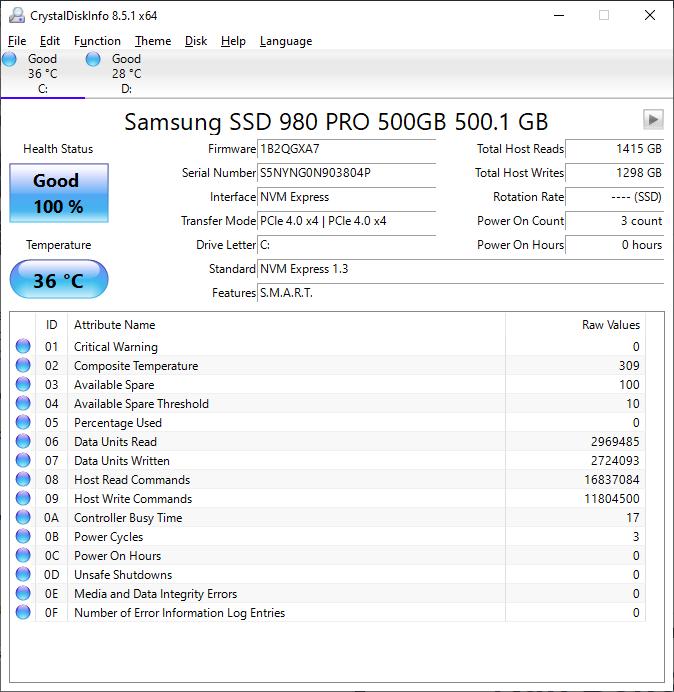Minimize the CrystalDiskInfo window

click(559, 15)
